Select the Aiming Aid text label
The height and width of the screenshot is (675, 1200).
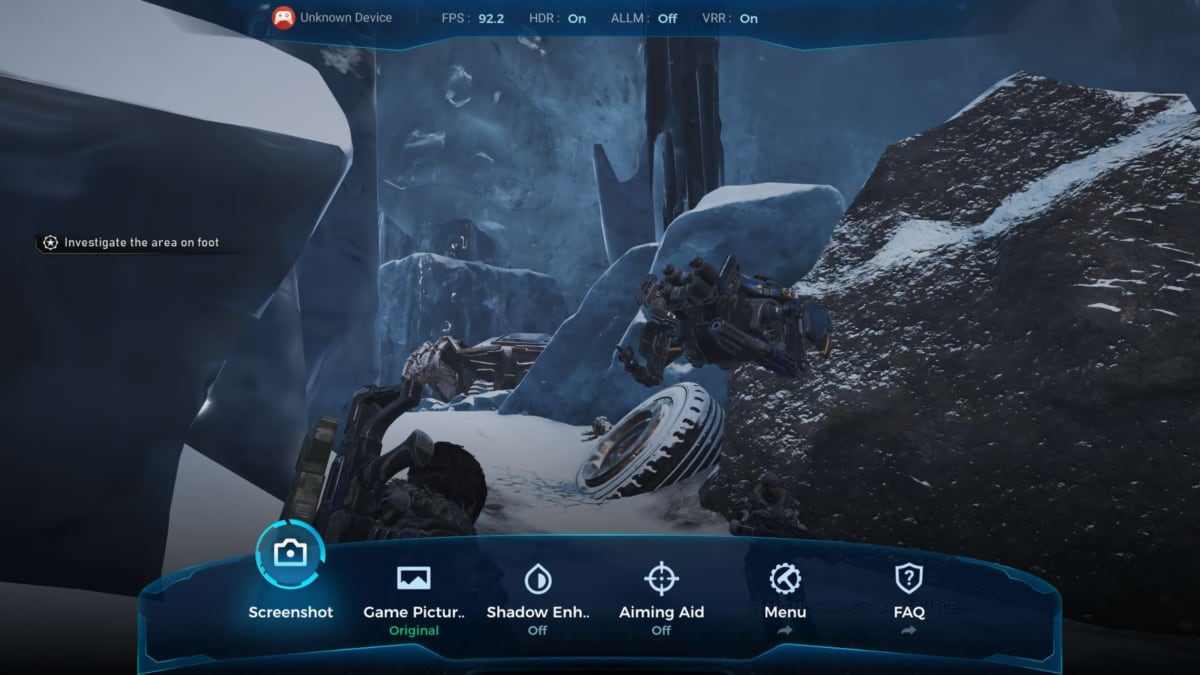click(661, 612)
